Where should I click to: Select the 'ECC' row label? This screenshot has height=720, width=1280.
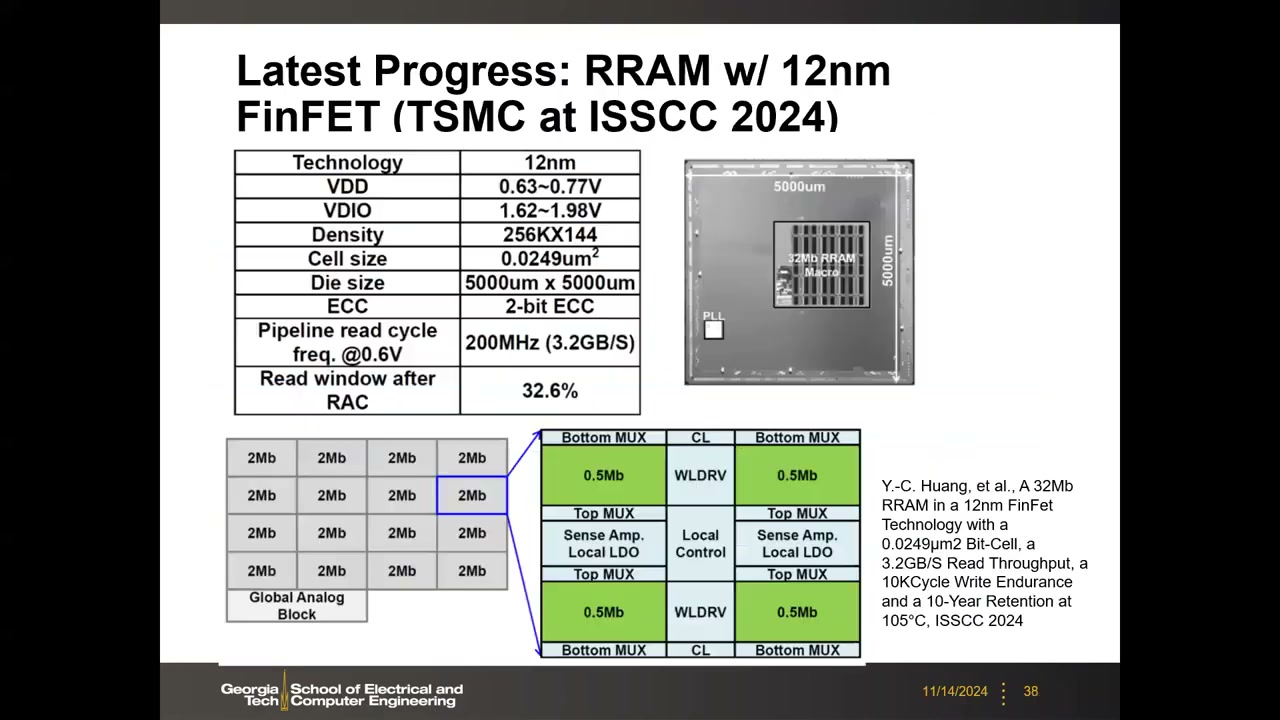tap(347, 307)
